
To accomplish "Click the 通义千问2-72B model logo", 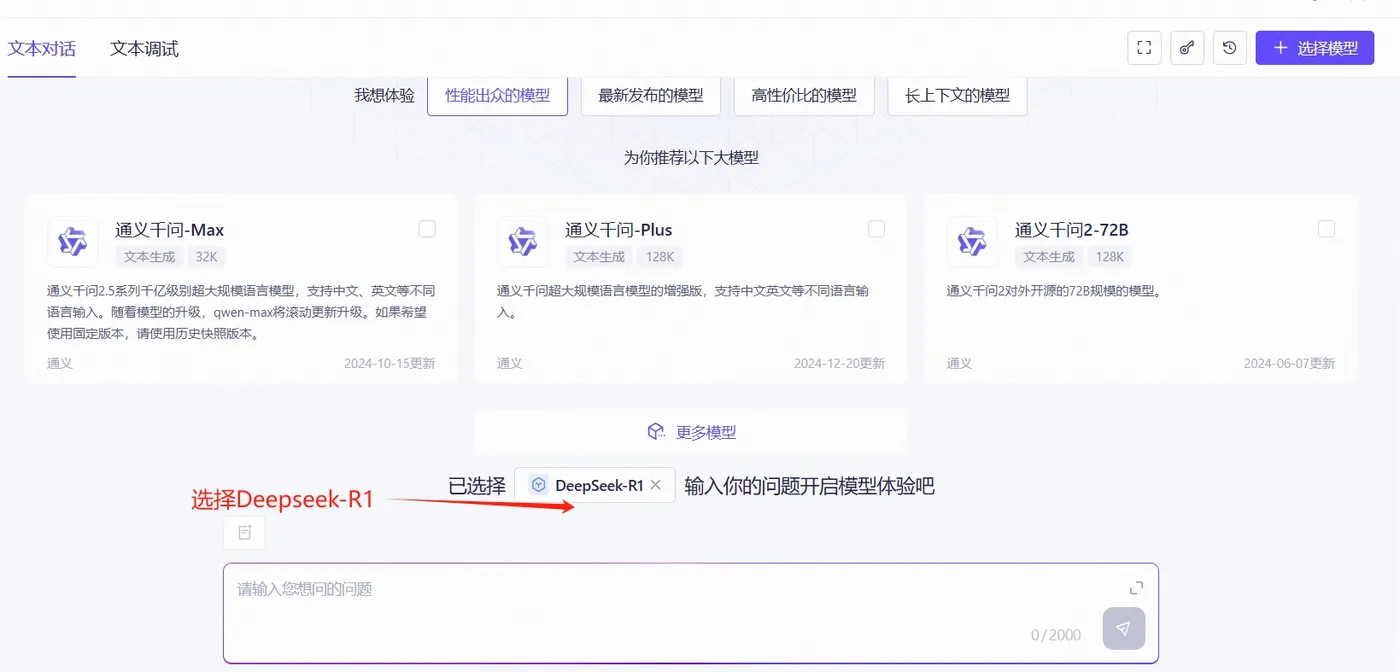I will click(x=972, y=242).
